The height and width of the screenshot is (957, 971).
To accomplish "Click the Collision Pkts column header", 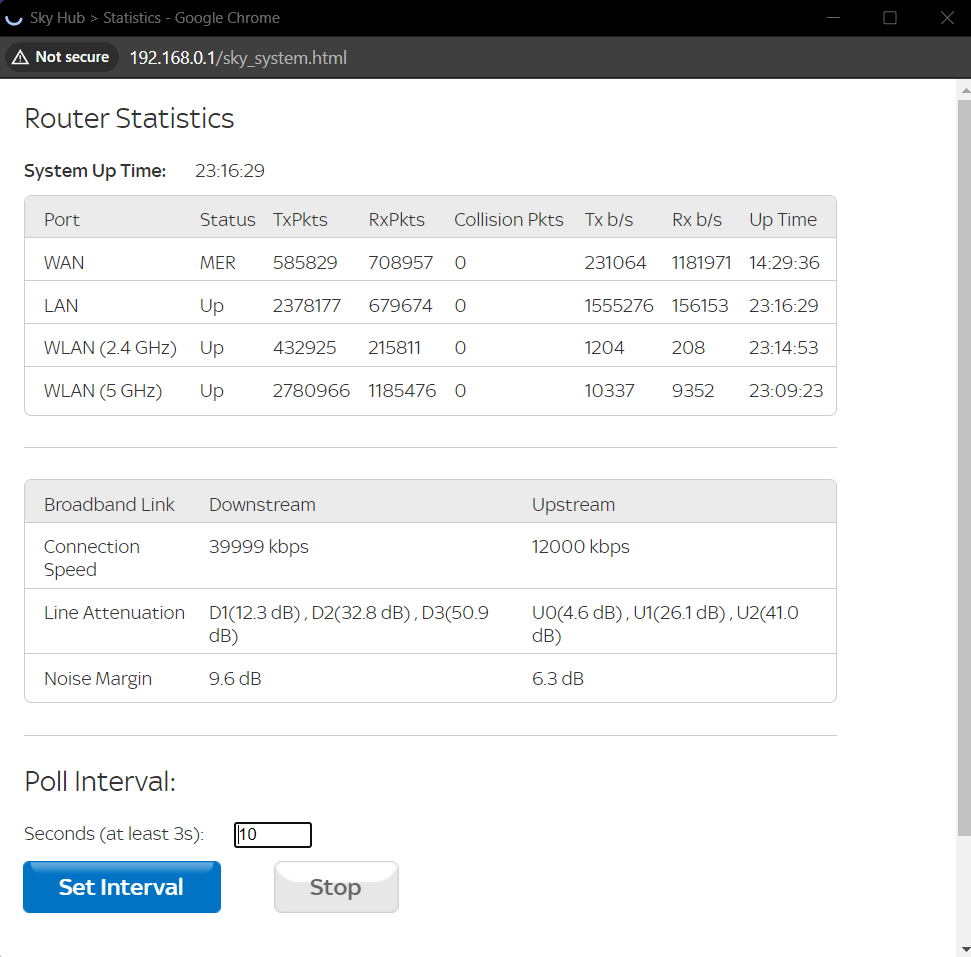I will [x=509, y=220].
